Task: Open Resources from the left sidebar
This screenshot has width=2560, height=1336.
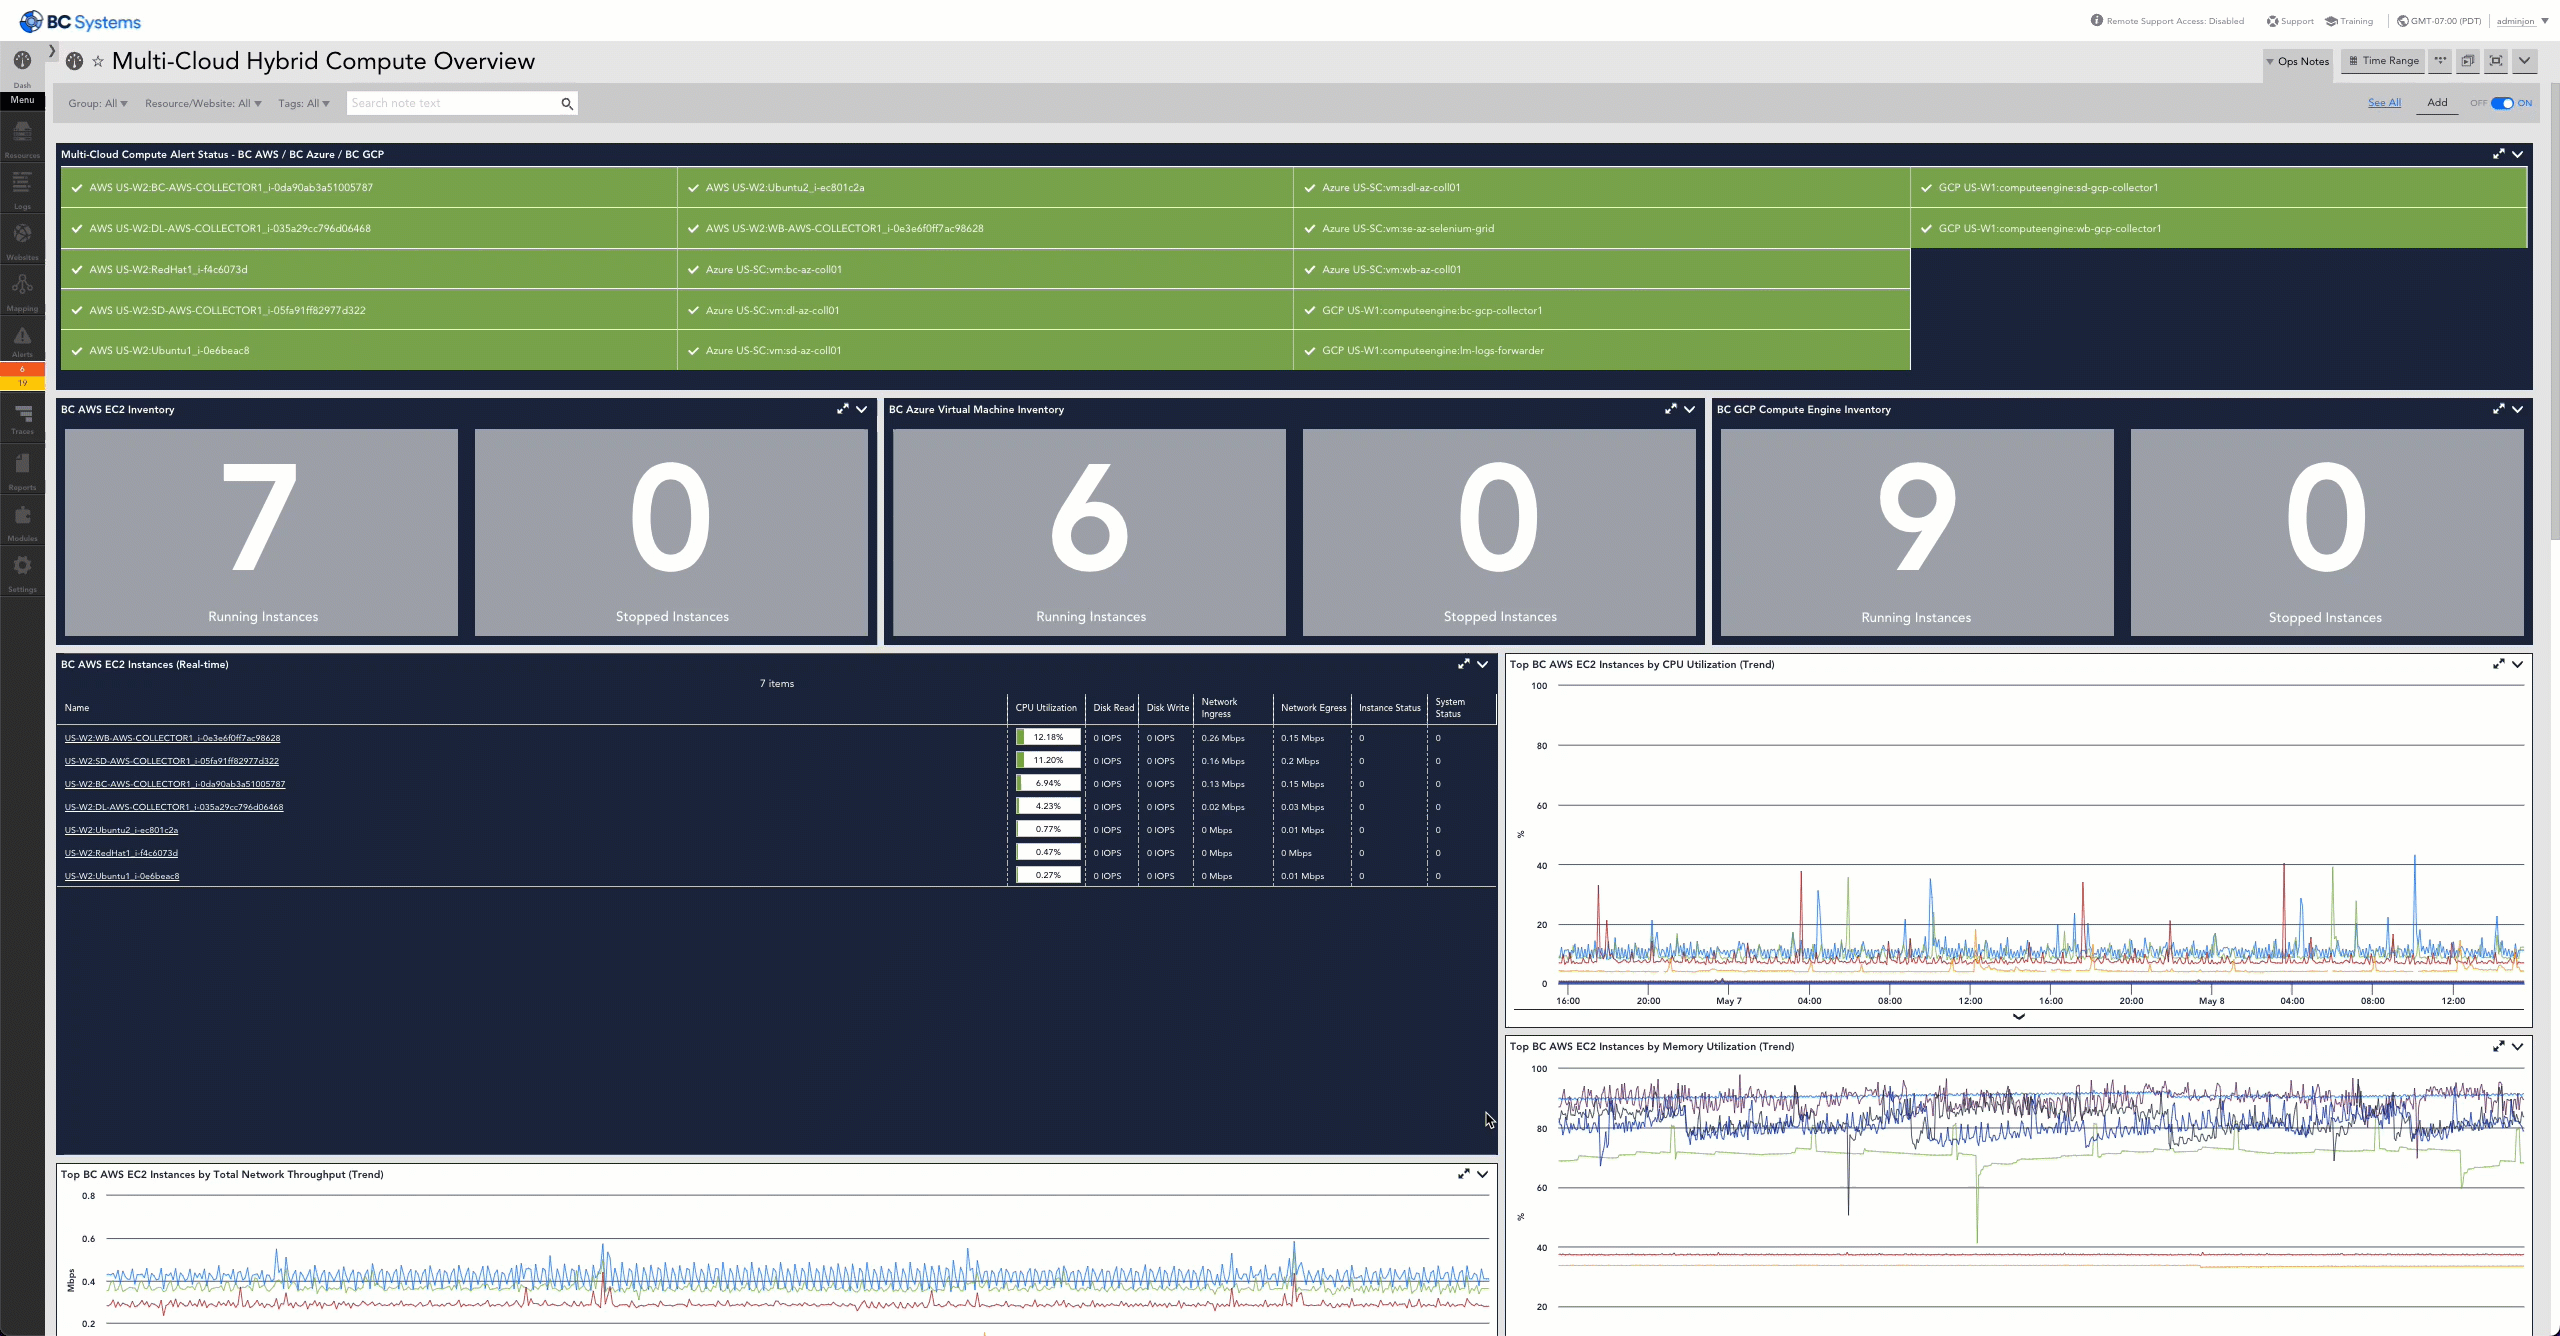Action: click(22, 132)
